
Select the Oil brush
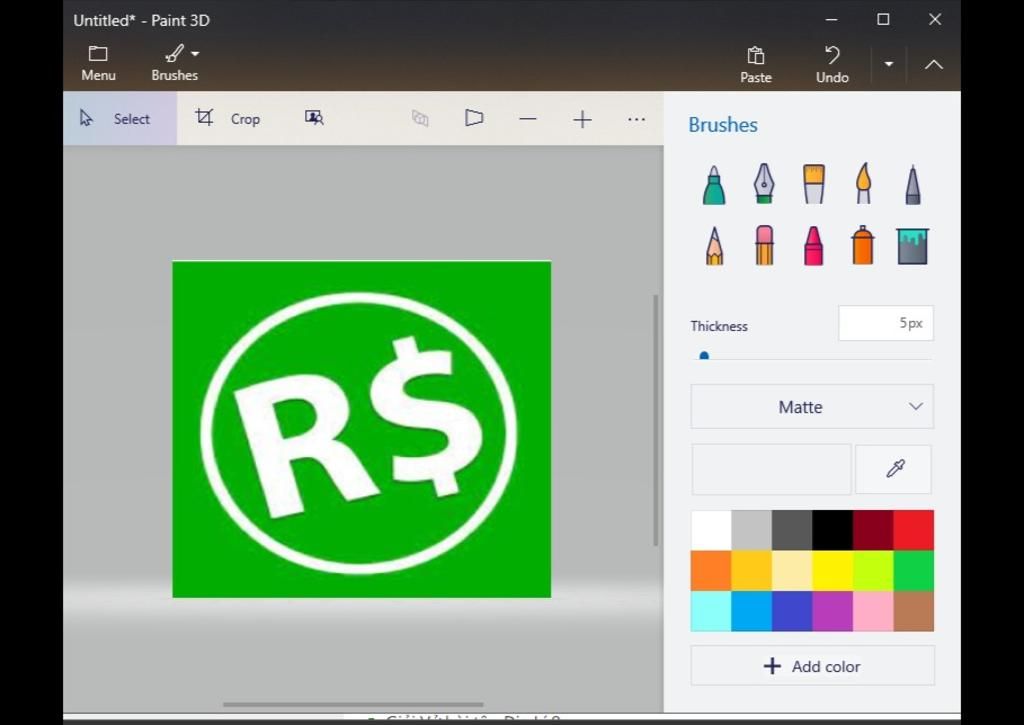point(814,184)
